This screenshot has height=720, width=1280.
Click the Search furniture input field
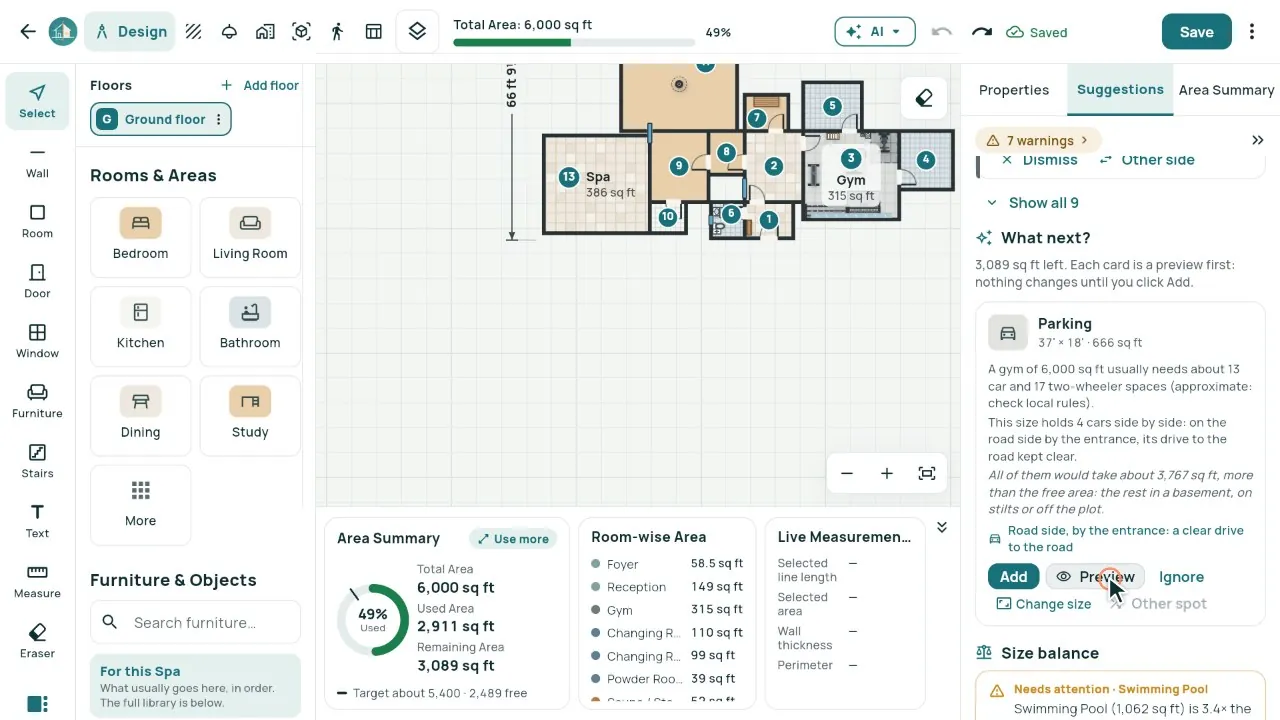tap(195, 622)
